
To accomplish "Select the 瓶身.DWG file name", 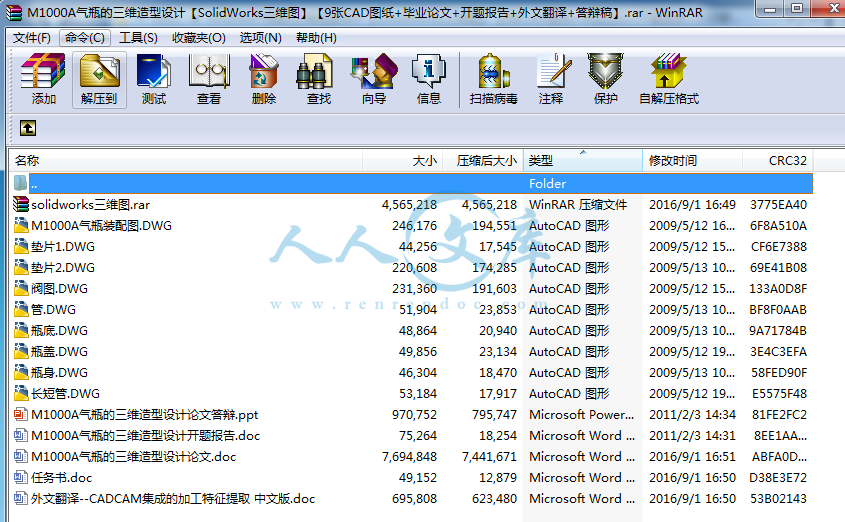I will click(x=59, y=373).
